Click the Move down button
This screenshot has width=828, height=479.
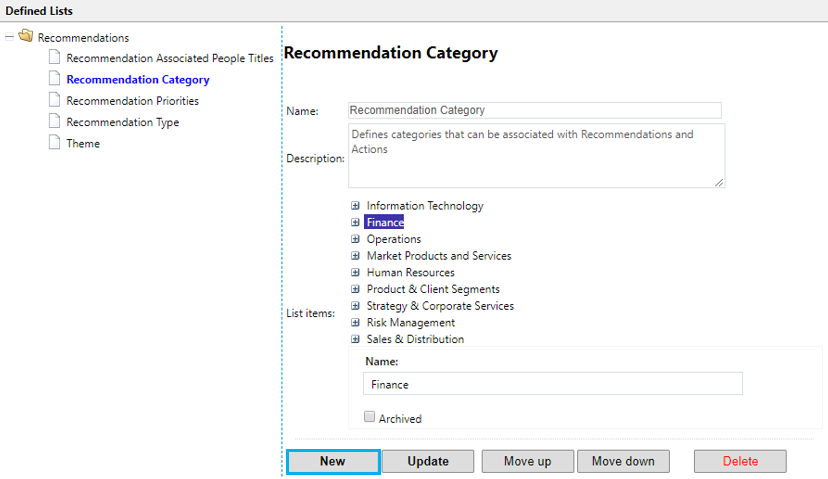pos(623,461)
